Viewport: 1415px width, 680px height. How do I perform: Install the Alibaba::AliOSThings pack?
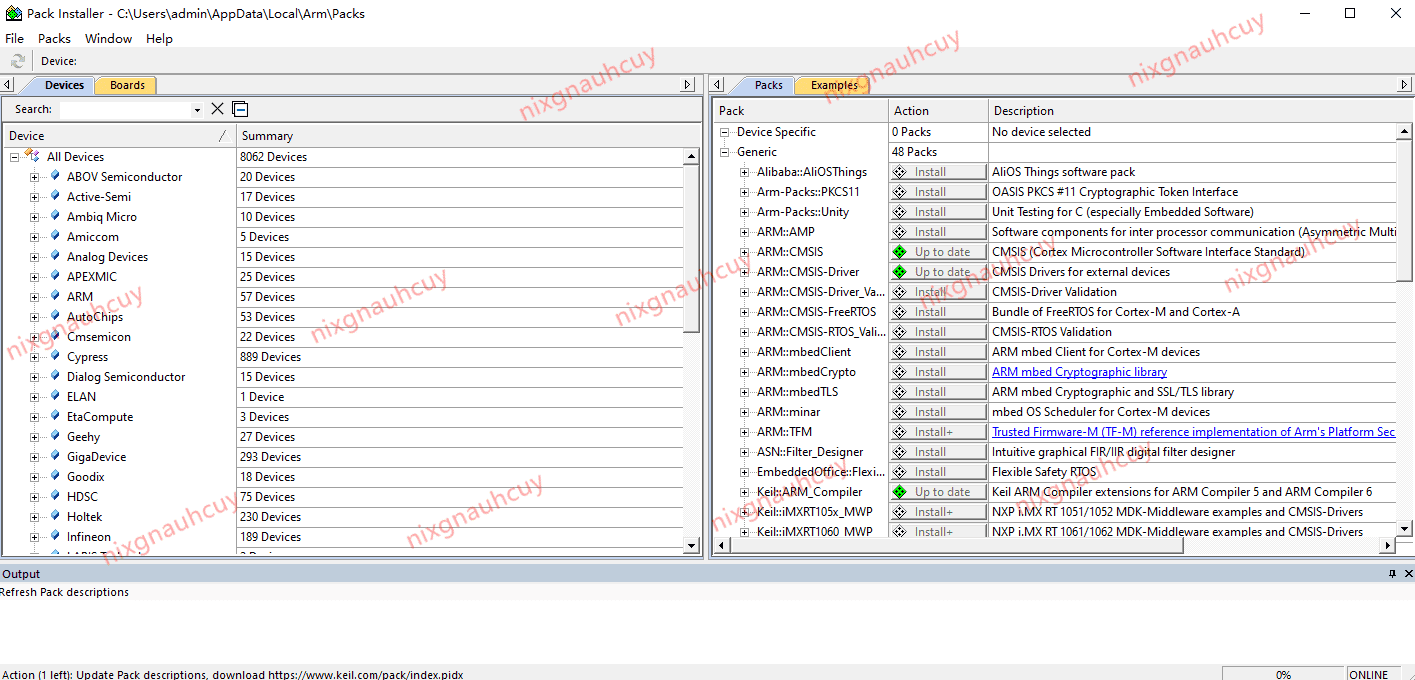click(x=938, y=172)
